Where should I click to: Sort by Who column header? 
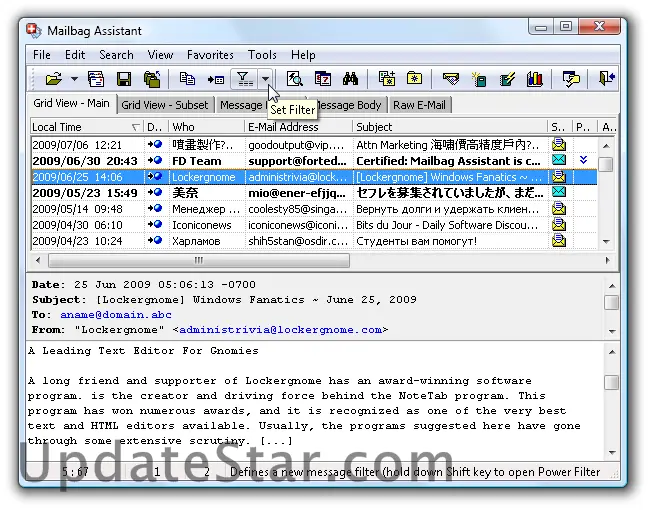[x=206, y=127]
